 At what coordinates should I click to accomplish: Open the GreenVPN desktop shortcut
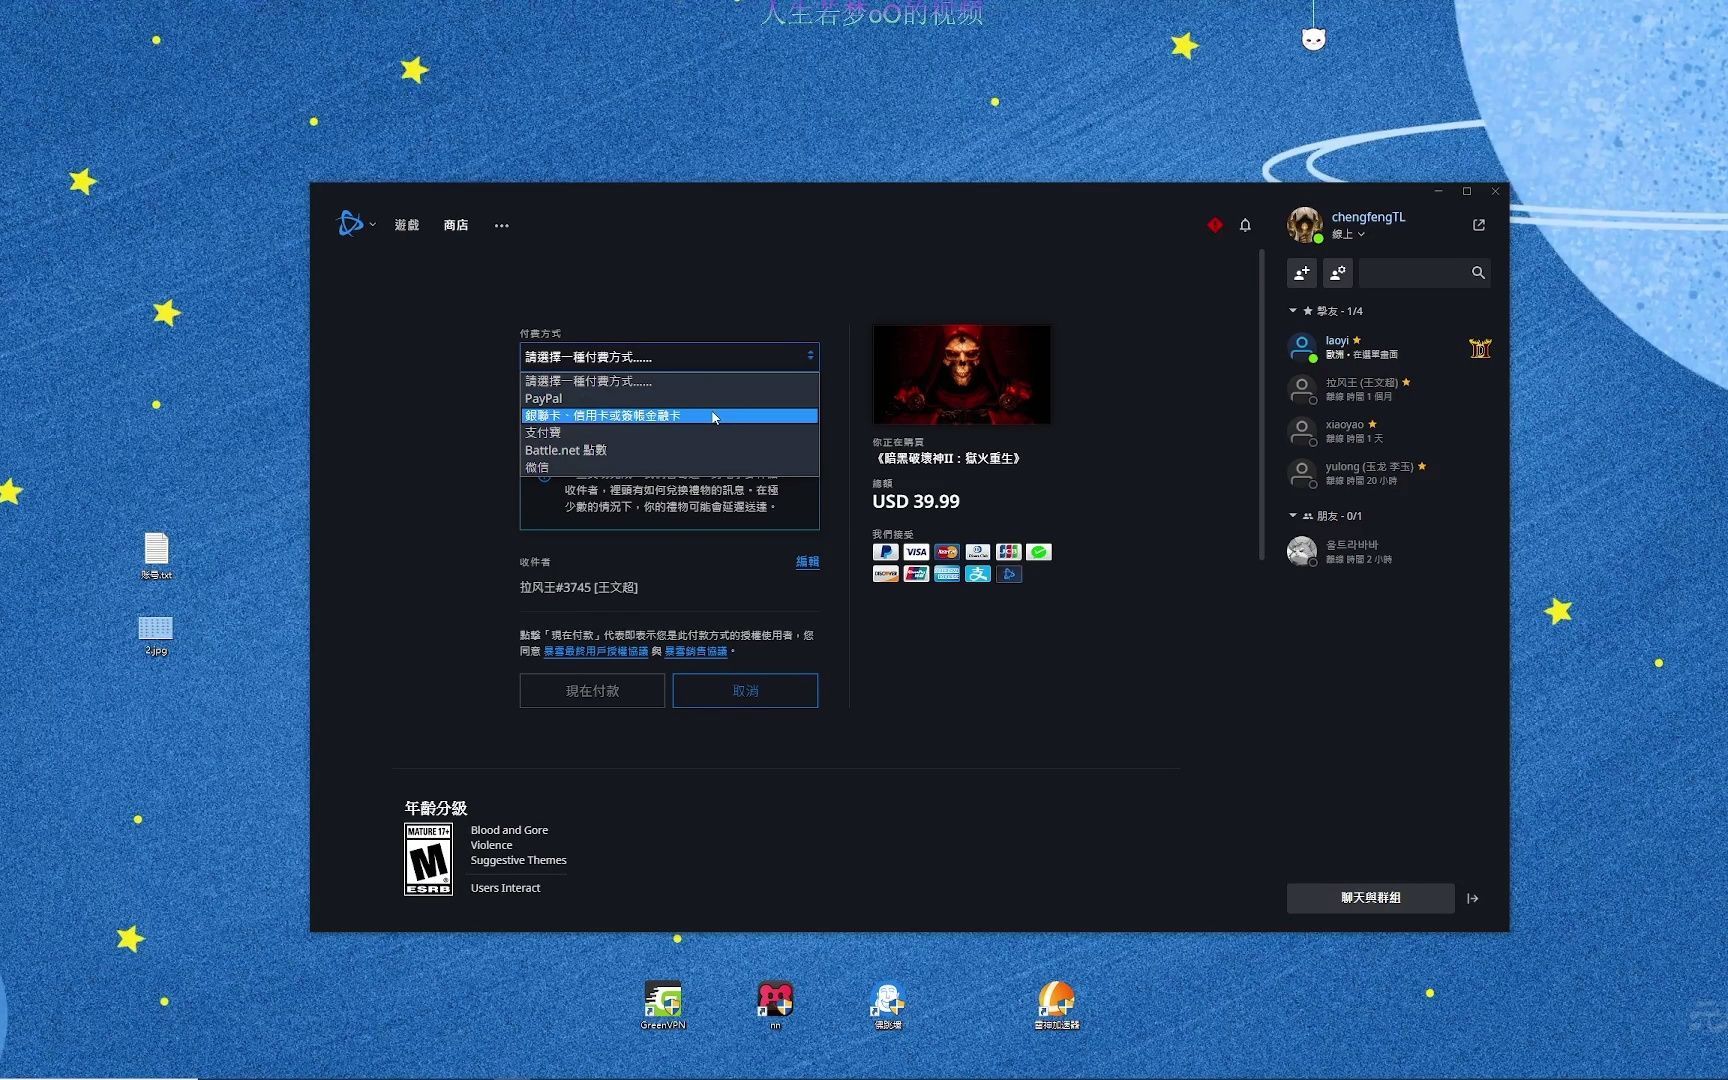click(663, 1004)
